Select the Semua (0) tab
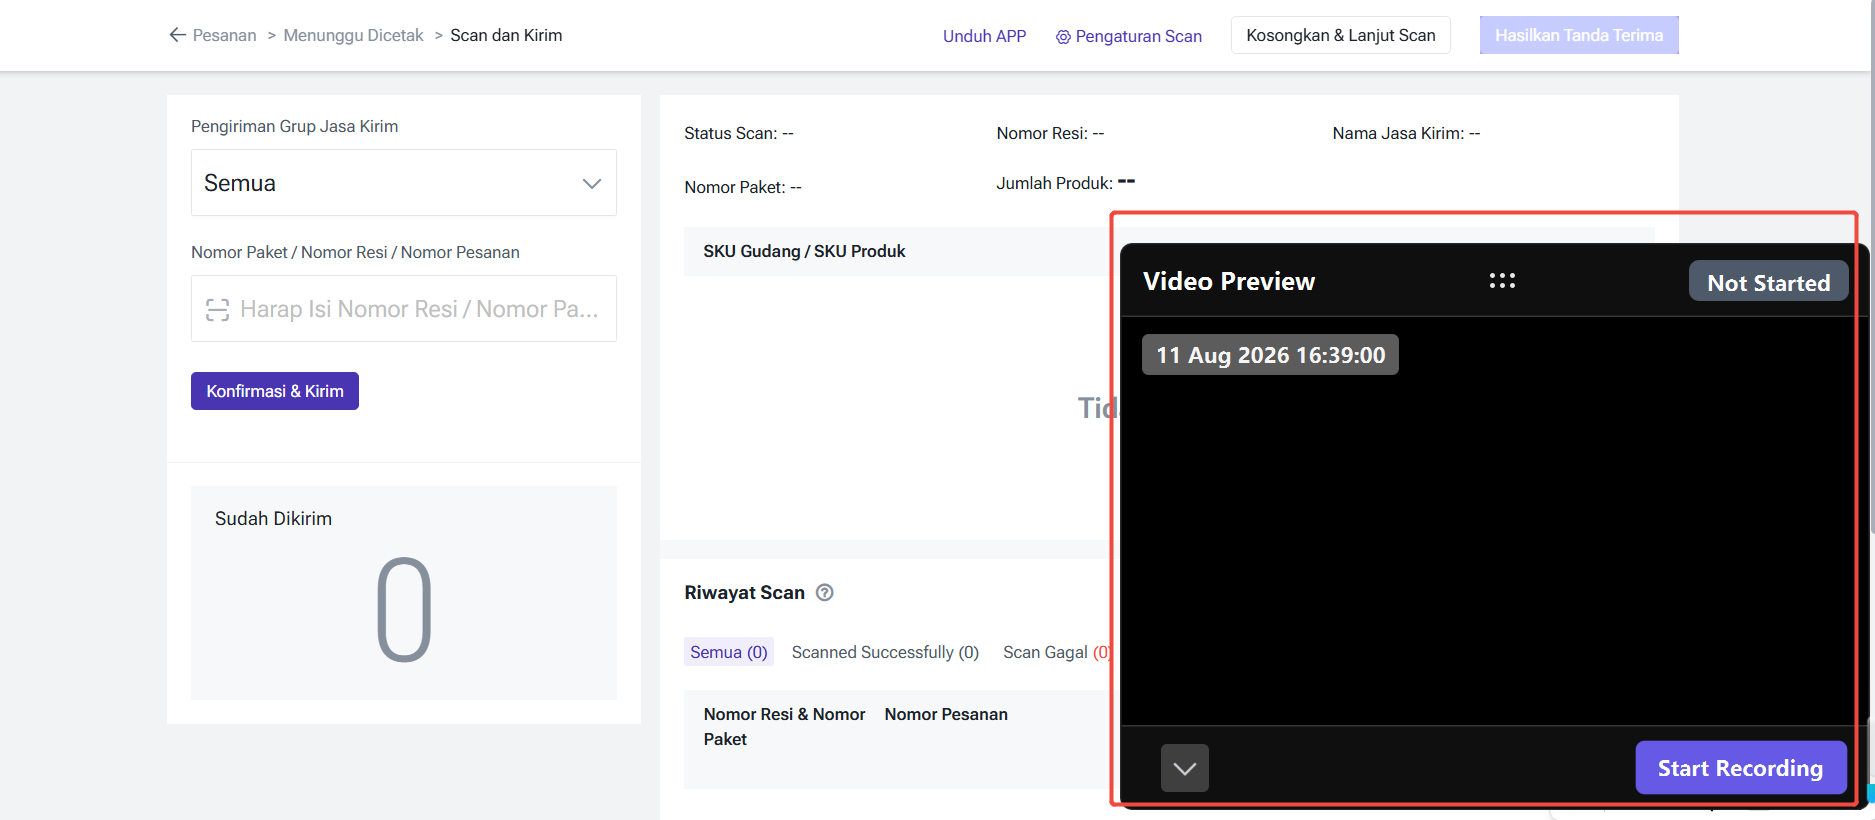 coord(728,652)
